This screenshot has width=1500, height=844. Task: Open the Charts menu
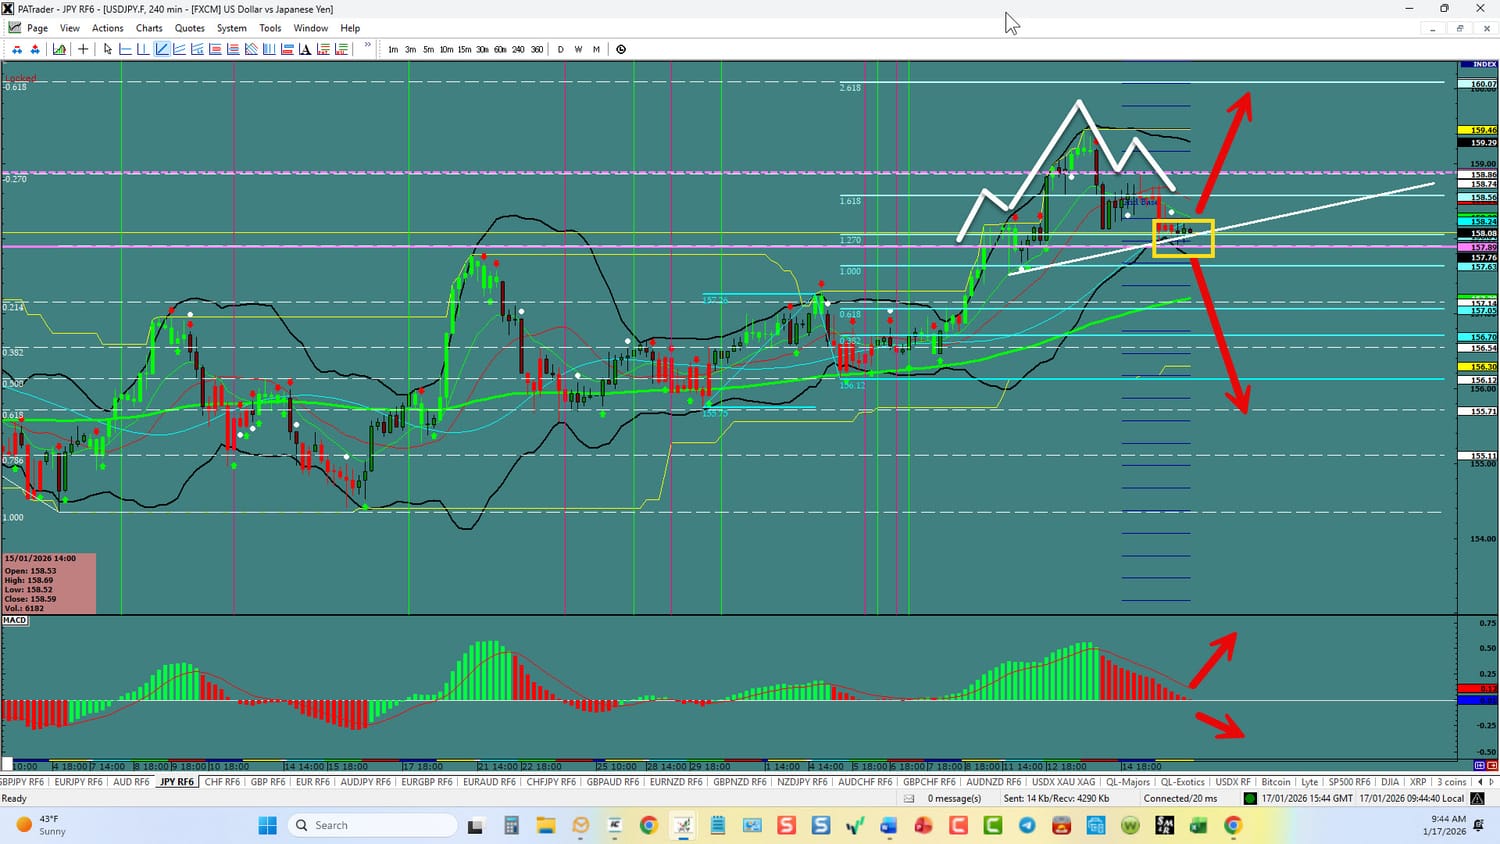point(149,28)
